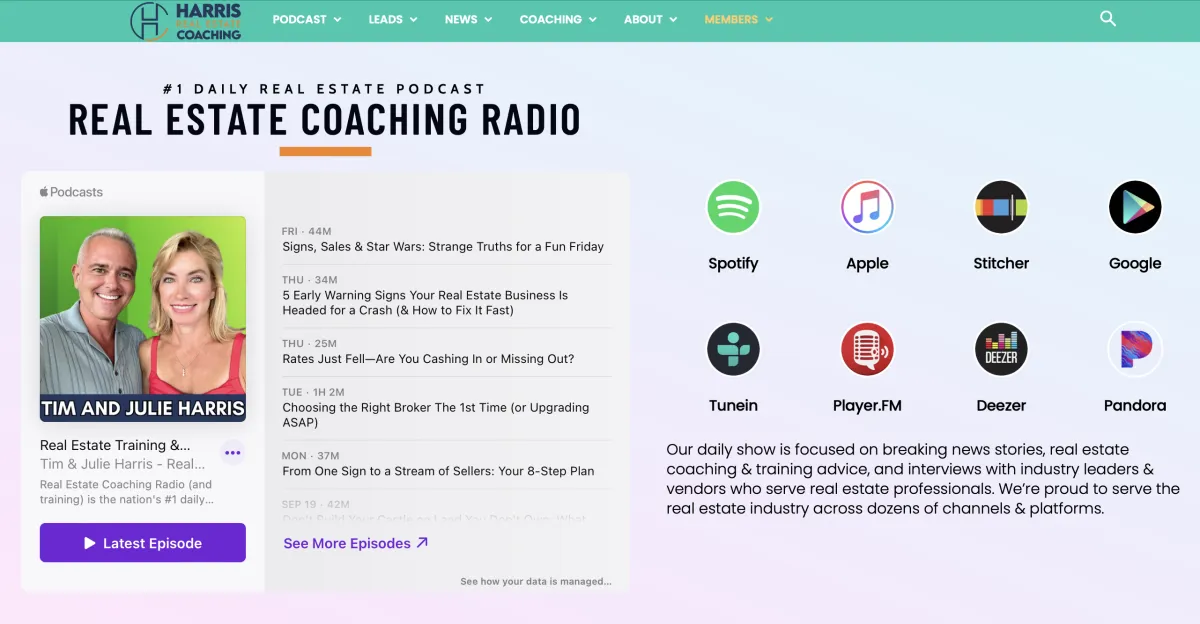
Task: Click the show description under author name
Action: coord(126,492)
